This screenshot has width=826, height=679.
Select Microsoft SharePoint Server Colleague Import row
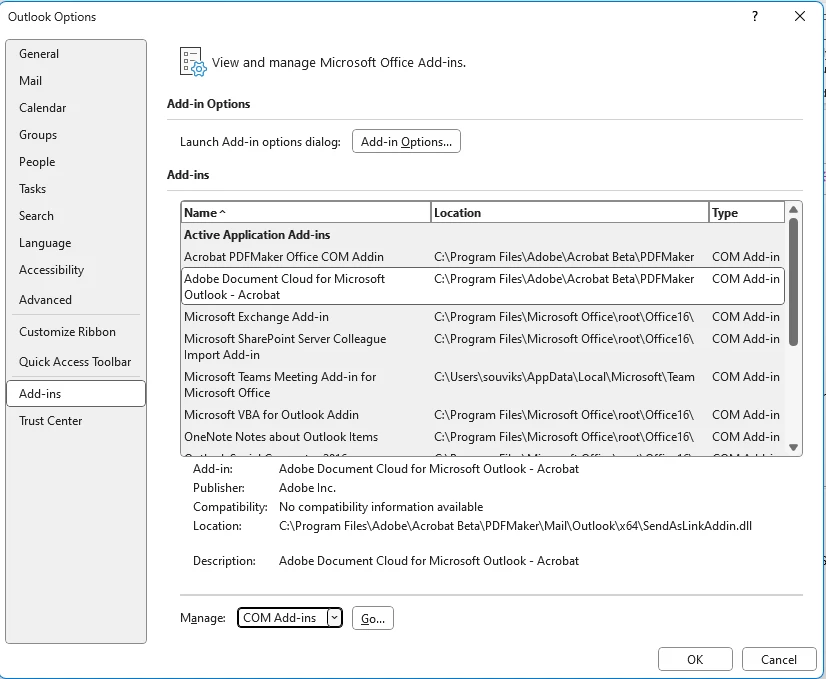click(483, 347)
